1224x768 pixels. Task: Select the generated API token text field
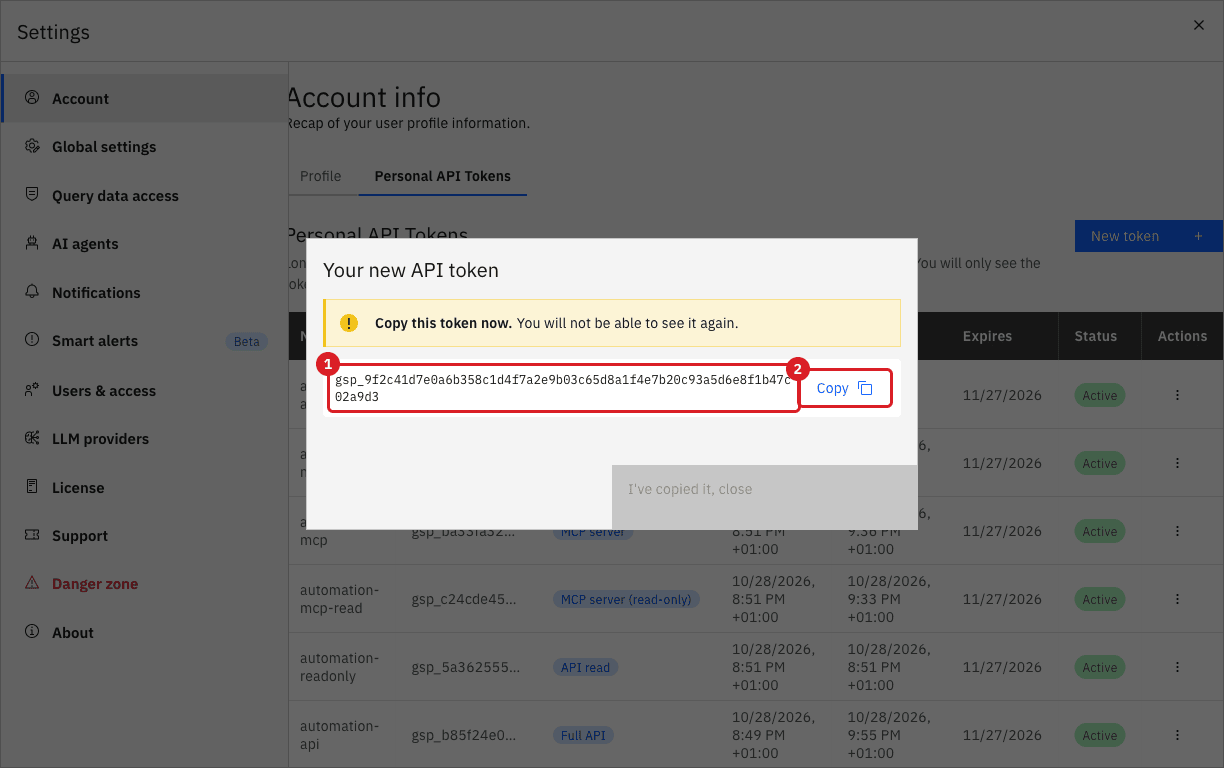click(564, 388)
